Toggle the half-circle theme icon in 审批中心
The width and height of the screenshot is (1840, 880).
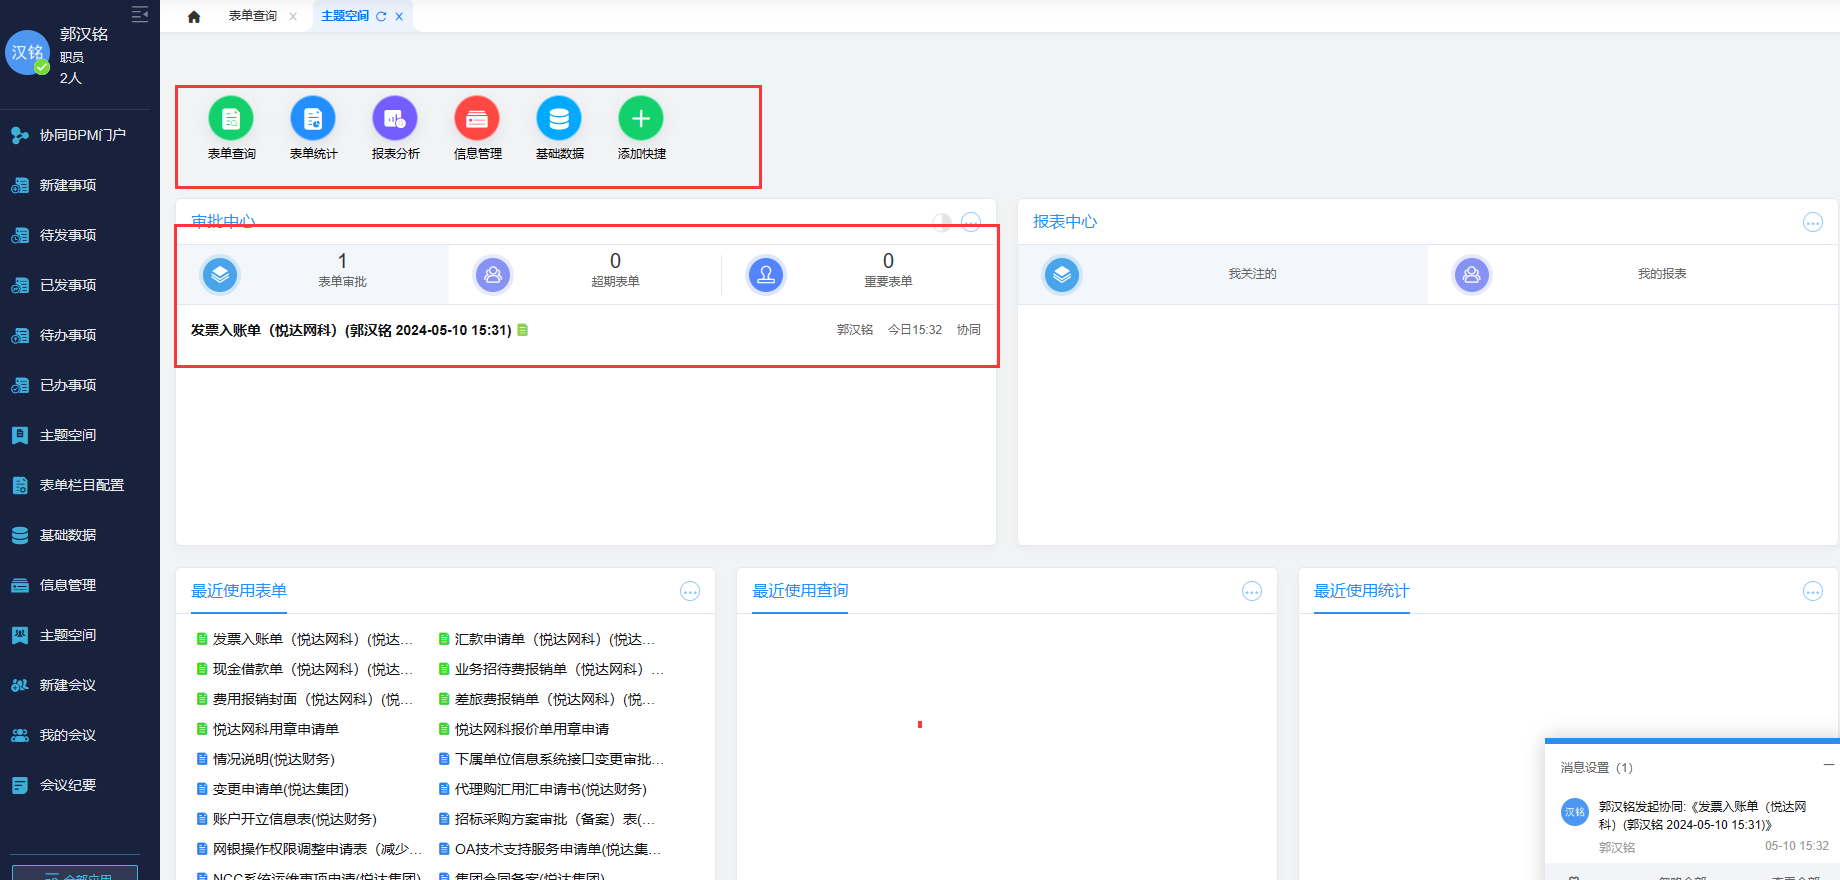[x=941, y=222]
